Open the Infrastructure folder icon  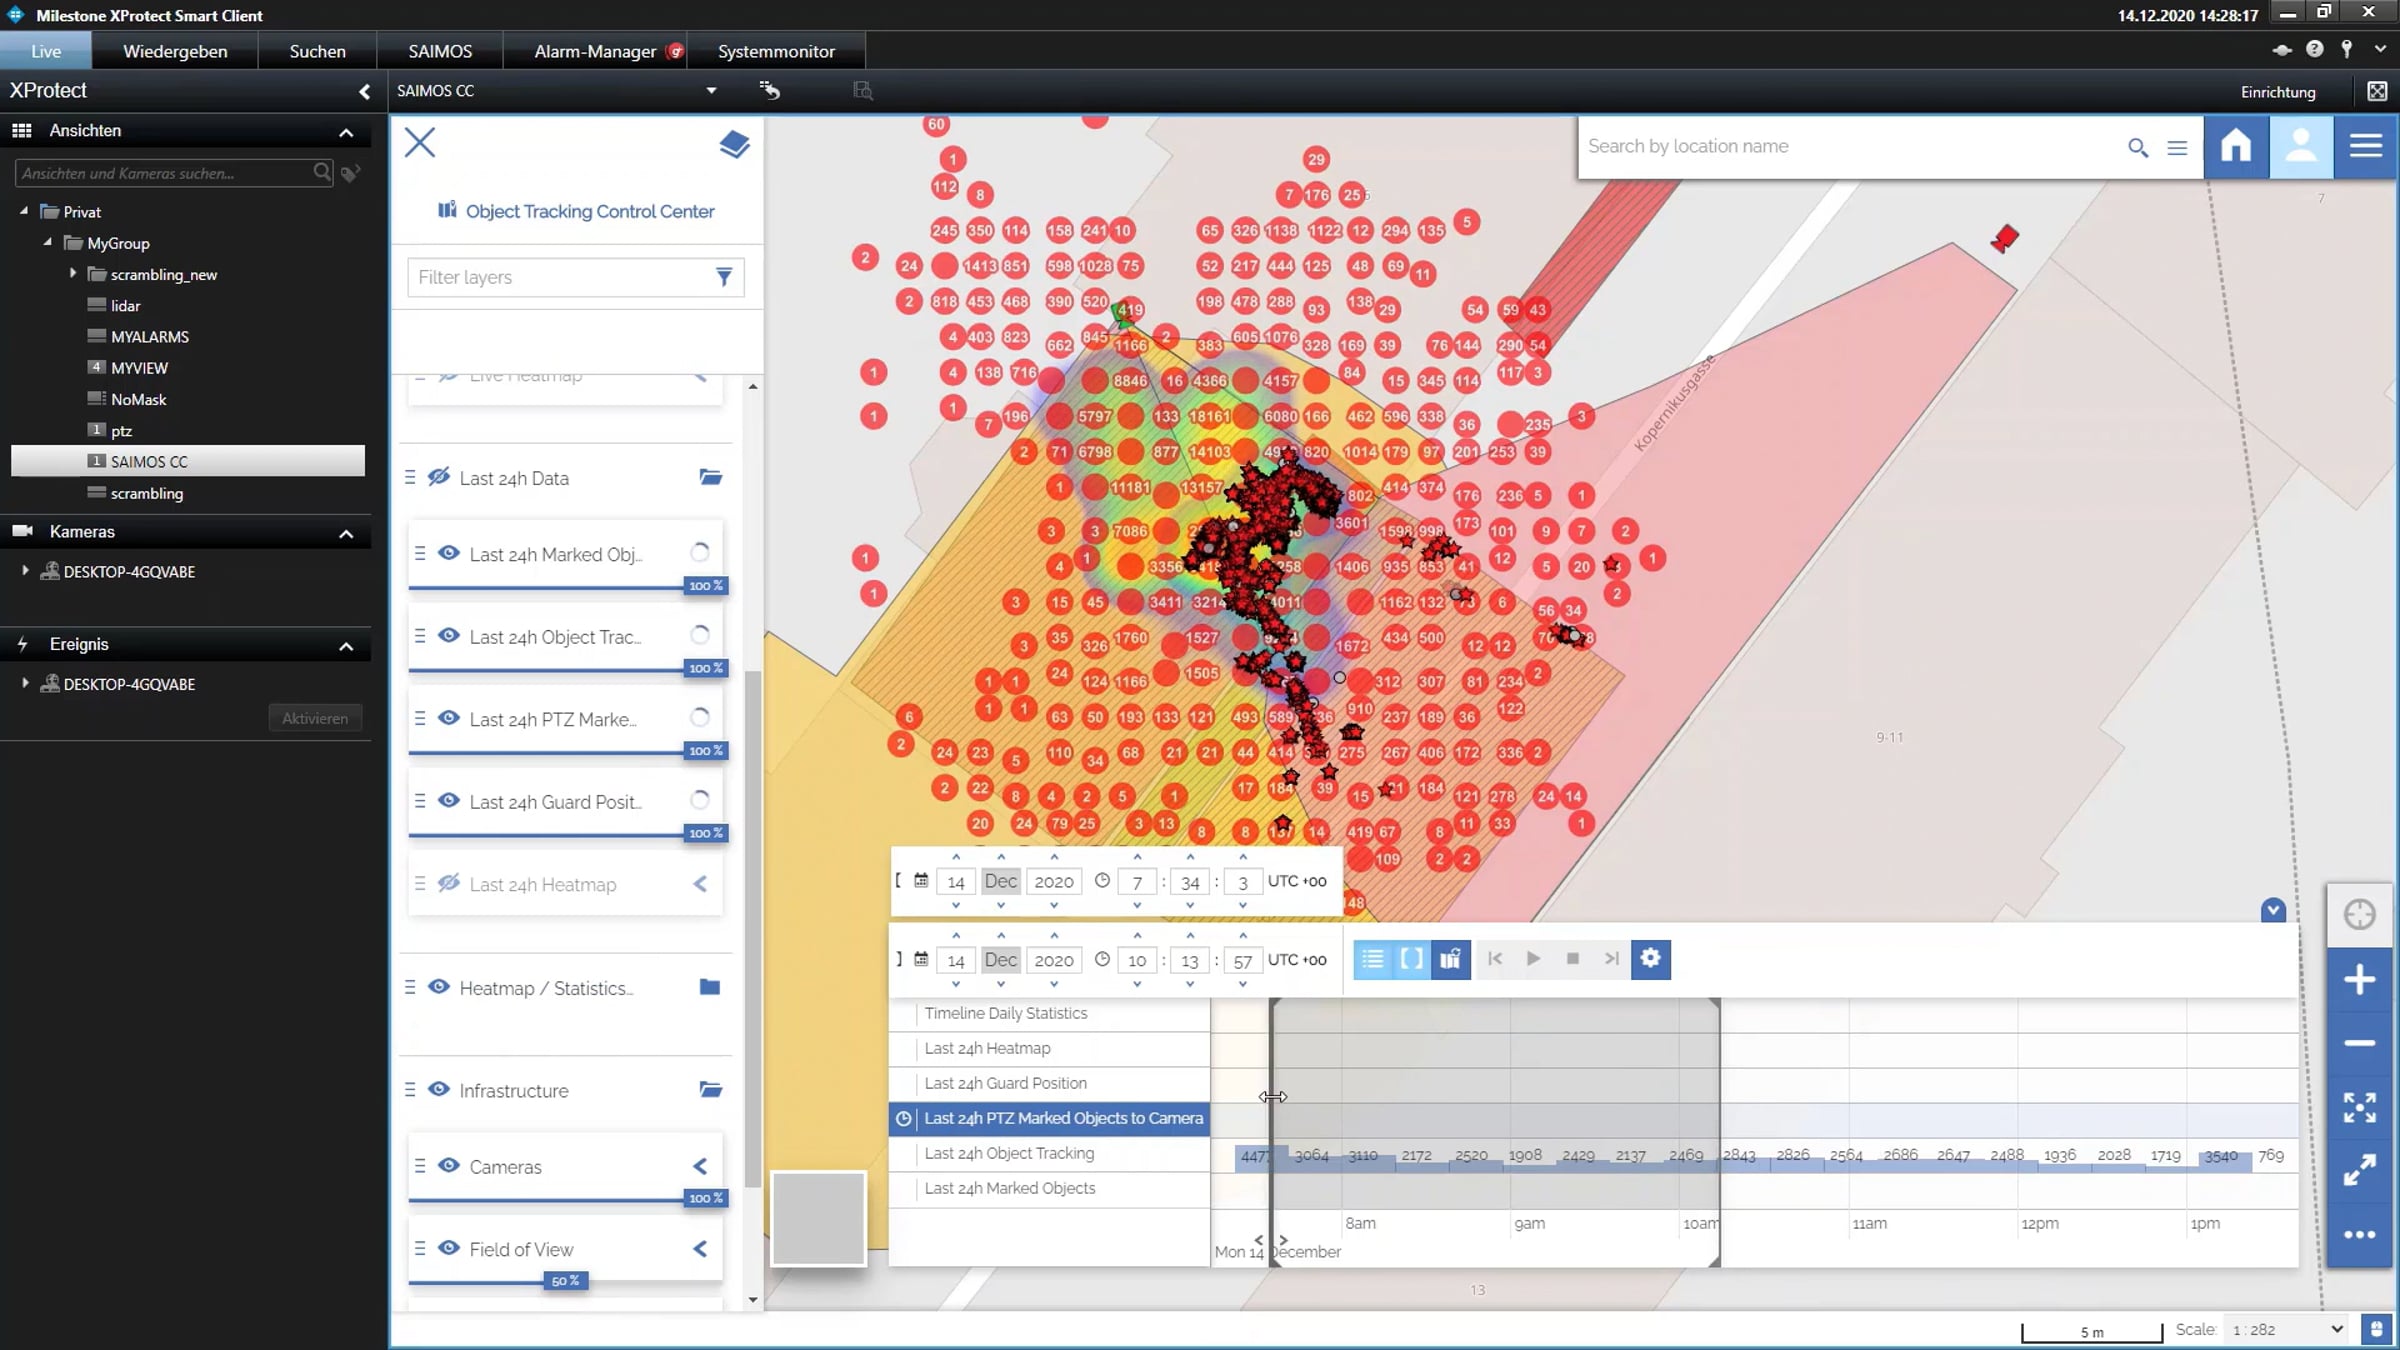[x=710, y=1089]
